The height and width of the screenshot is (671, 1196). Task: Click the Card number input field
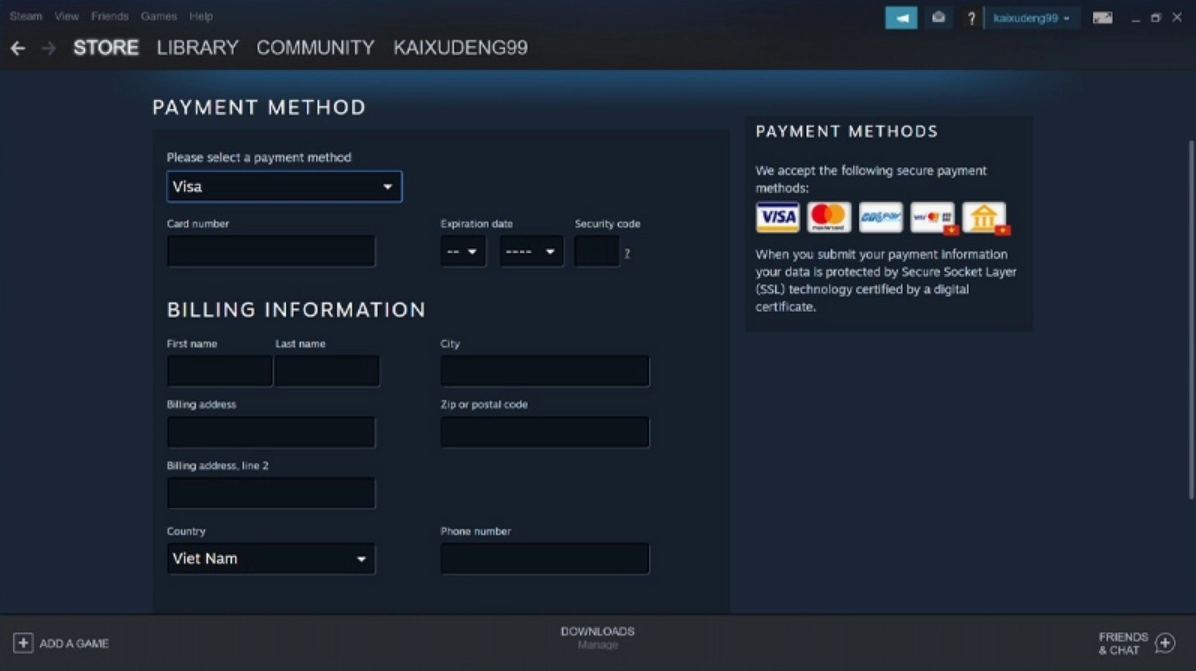tap(270, 251)
